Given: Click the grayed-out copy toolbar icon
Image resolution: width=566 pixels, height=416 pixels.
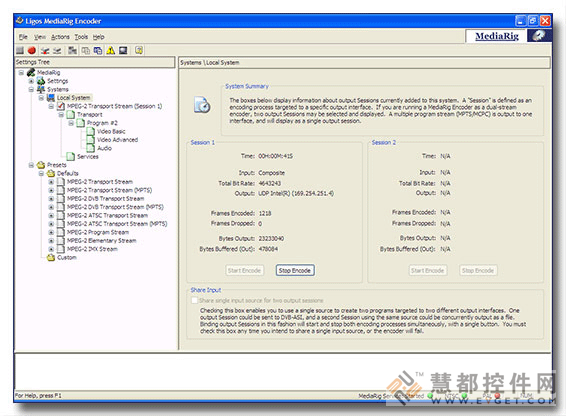Looking at the screenshot, I should (86, 51).
